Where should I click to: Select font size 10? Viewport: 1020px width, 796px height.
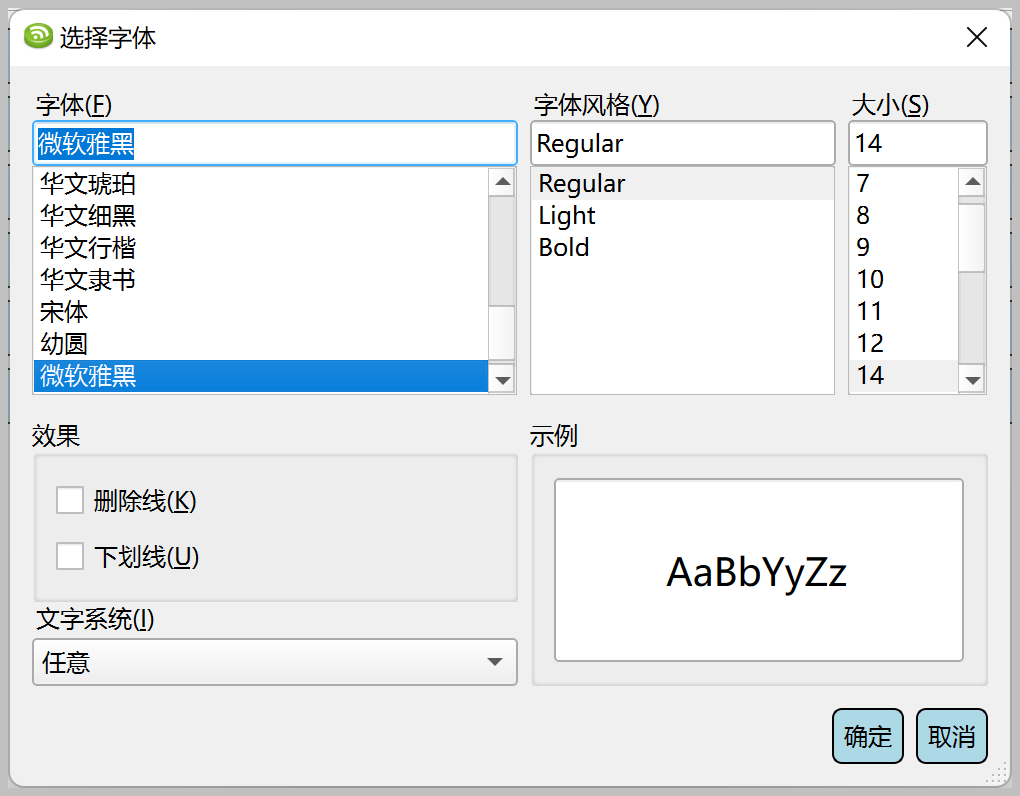(x=870, y=280)
